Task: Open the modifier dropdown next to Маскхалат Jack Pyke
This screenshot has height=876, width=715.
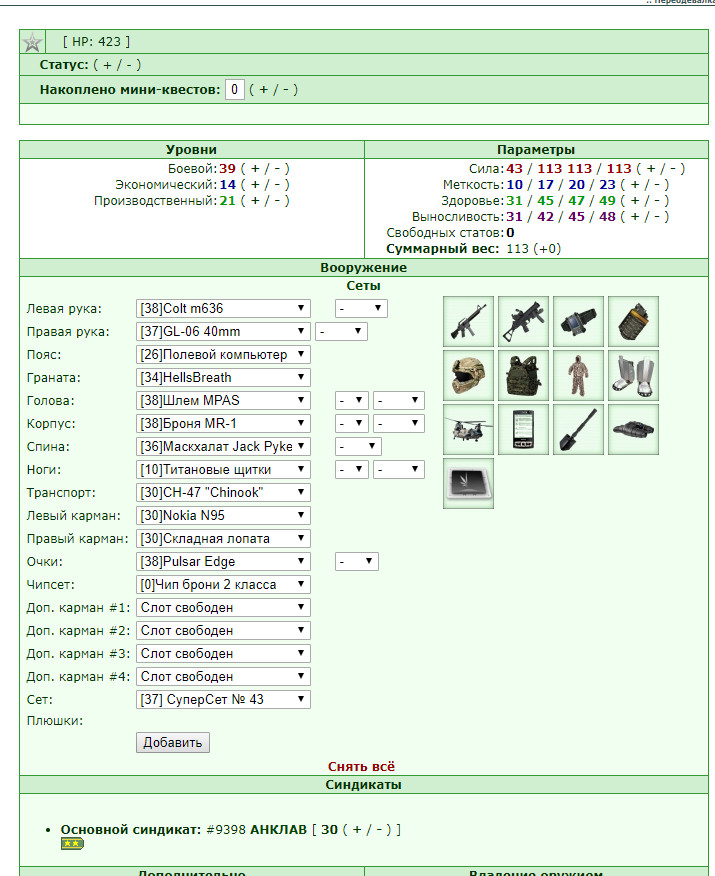Action: pos(359,446)
